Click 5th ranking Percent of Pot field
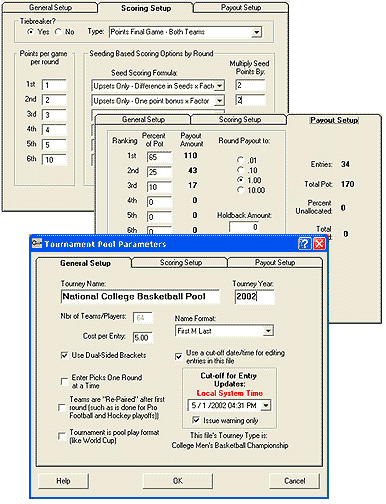 [160, 217]
